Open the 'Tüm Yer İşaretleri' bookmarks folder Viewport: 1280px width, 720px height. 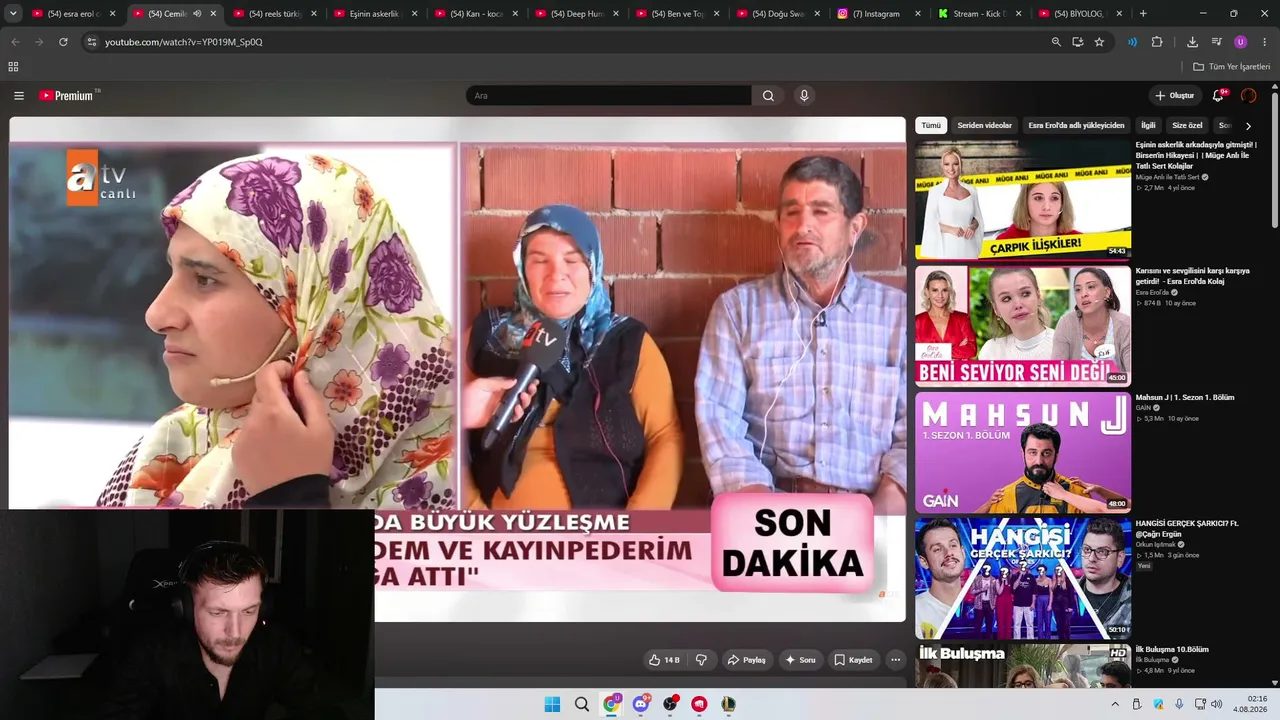1232,67
